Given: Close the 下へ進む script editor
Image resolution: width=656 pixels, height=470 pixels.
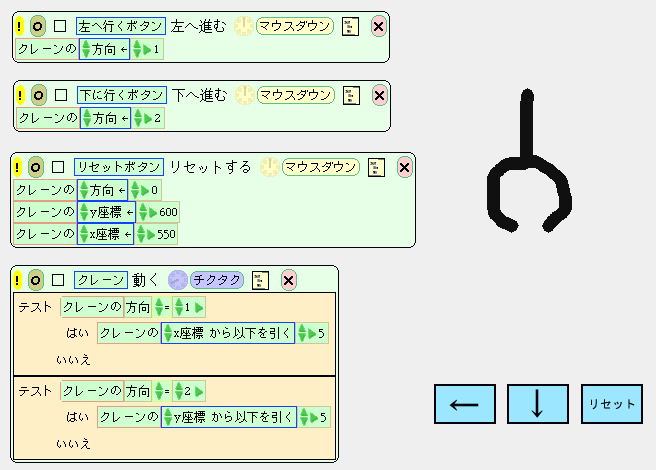Looking at the screenshot, I should 379,95.
